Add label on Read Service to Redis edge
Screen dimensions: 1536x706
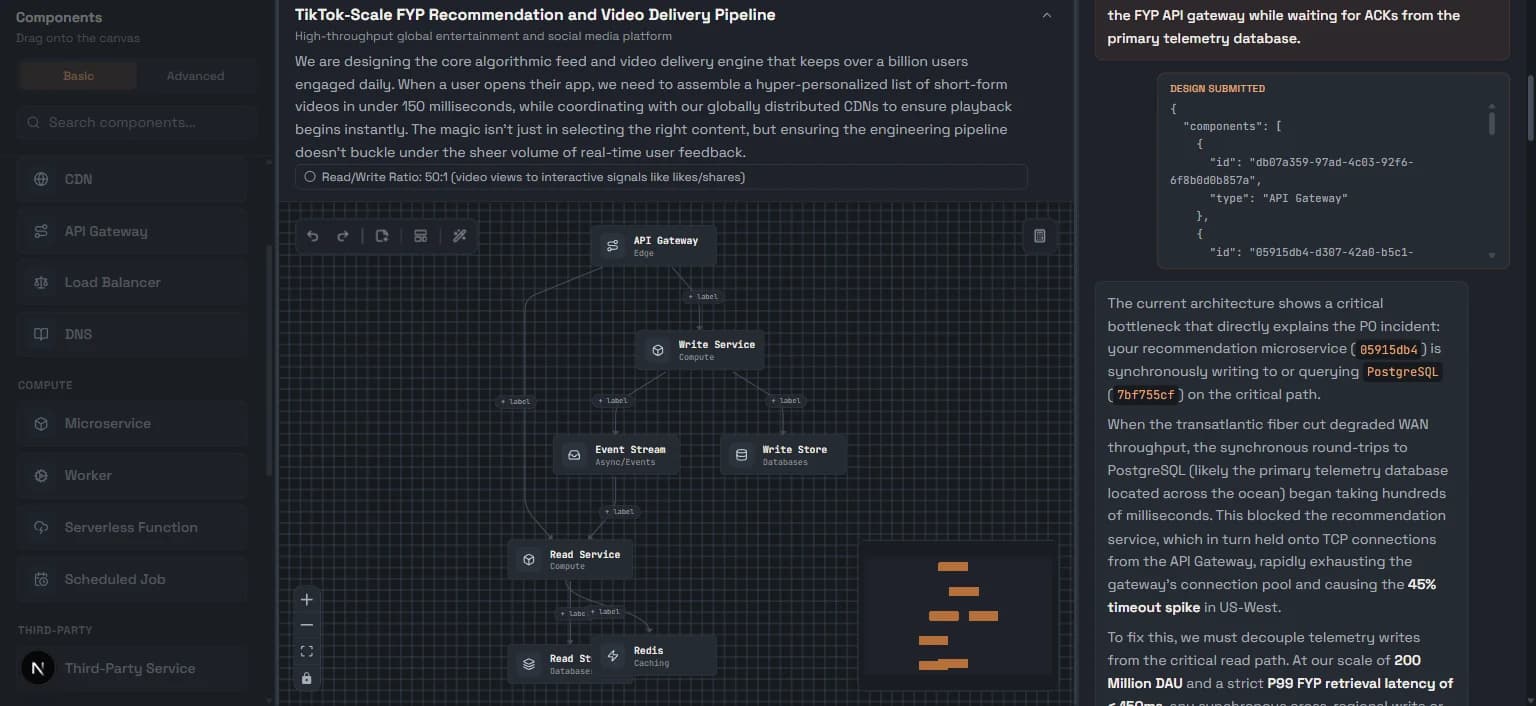(x=605, y=611)
